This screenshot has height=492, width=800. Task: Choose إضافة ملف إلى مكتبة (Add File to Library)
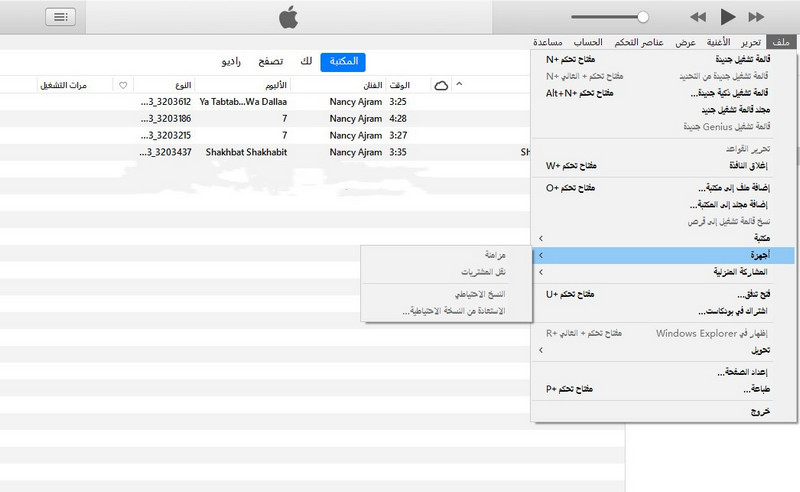[663, 188]
